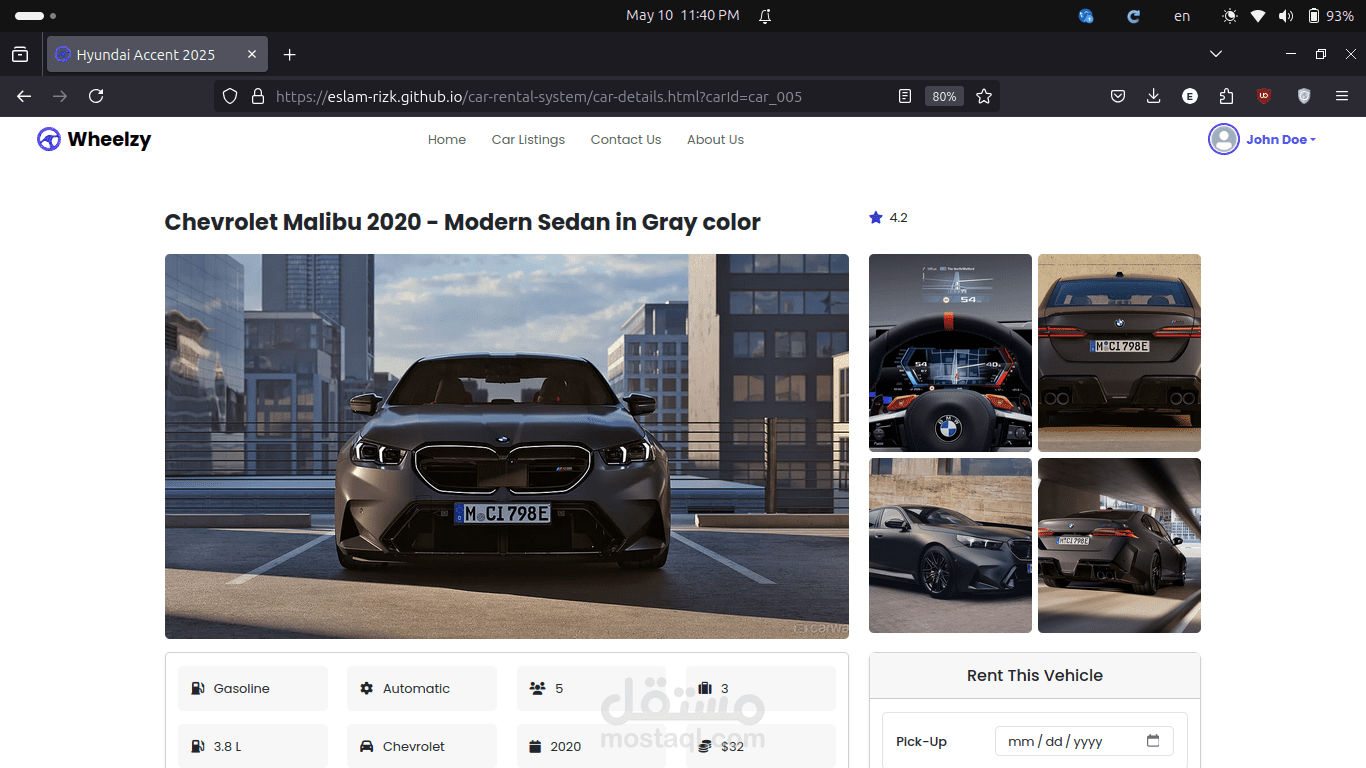Image resolution: width=1366 pixels, height=768 pixels.
Task: Visit the About Us page
Action: (715, 140)
